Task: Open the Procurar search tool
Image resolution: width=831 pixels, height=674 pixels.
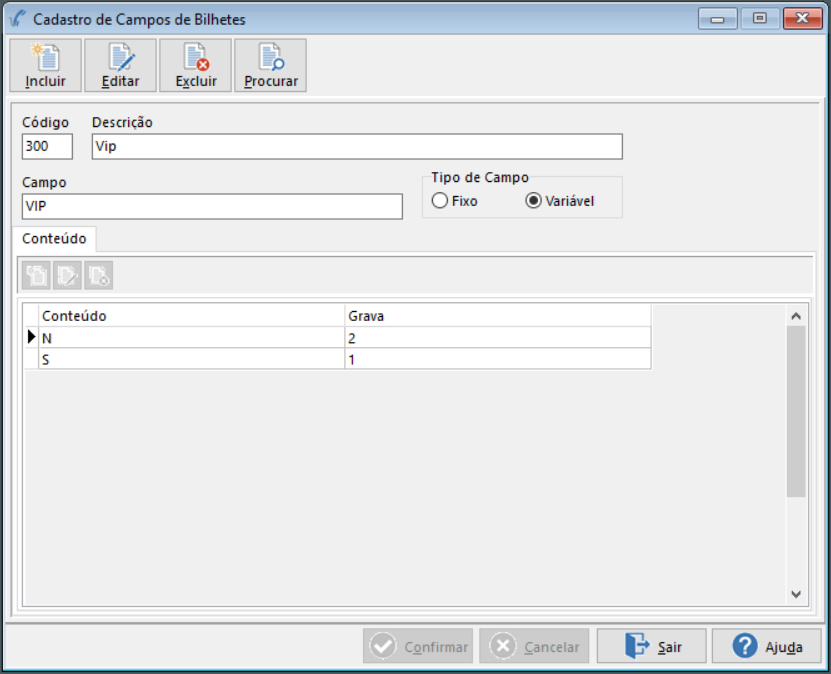Action: [x=271, y=66]
